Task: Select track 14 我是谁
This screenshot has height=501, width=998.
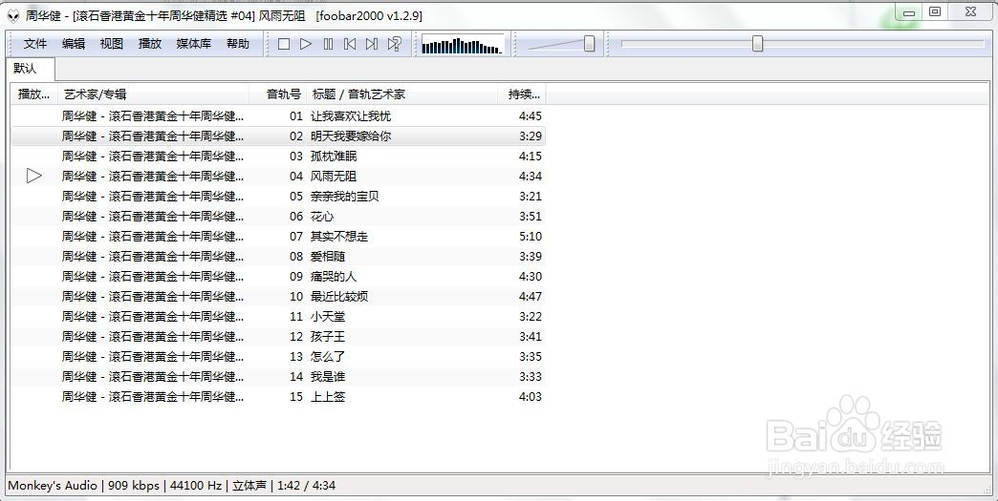Action: click(279, 377)
